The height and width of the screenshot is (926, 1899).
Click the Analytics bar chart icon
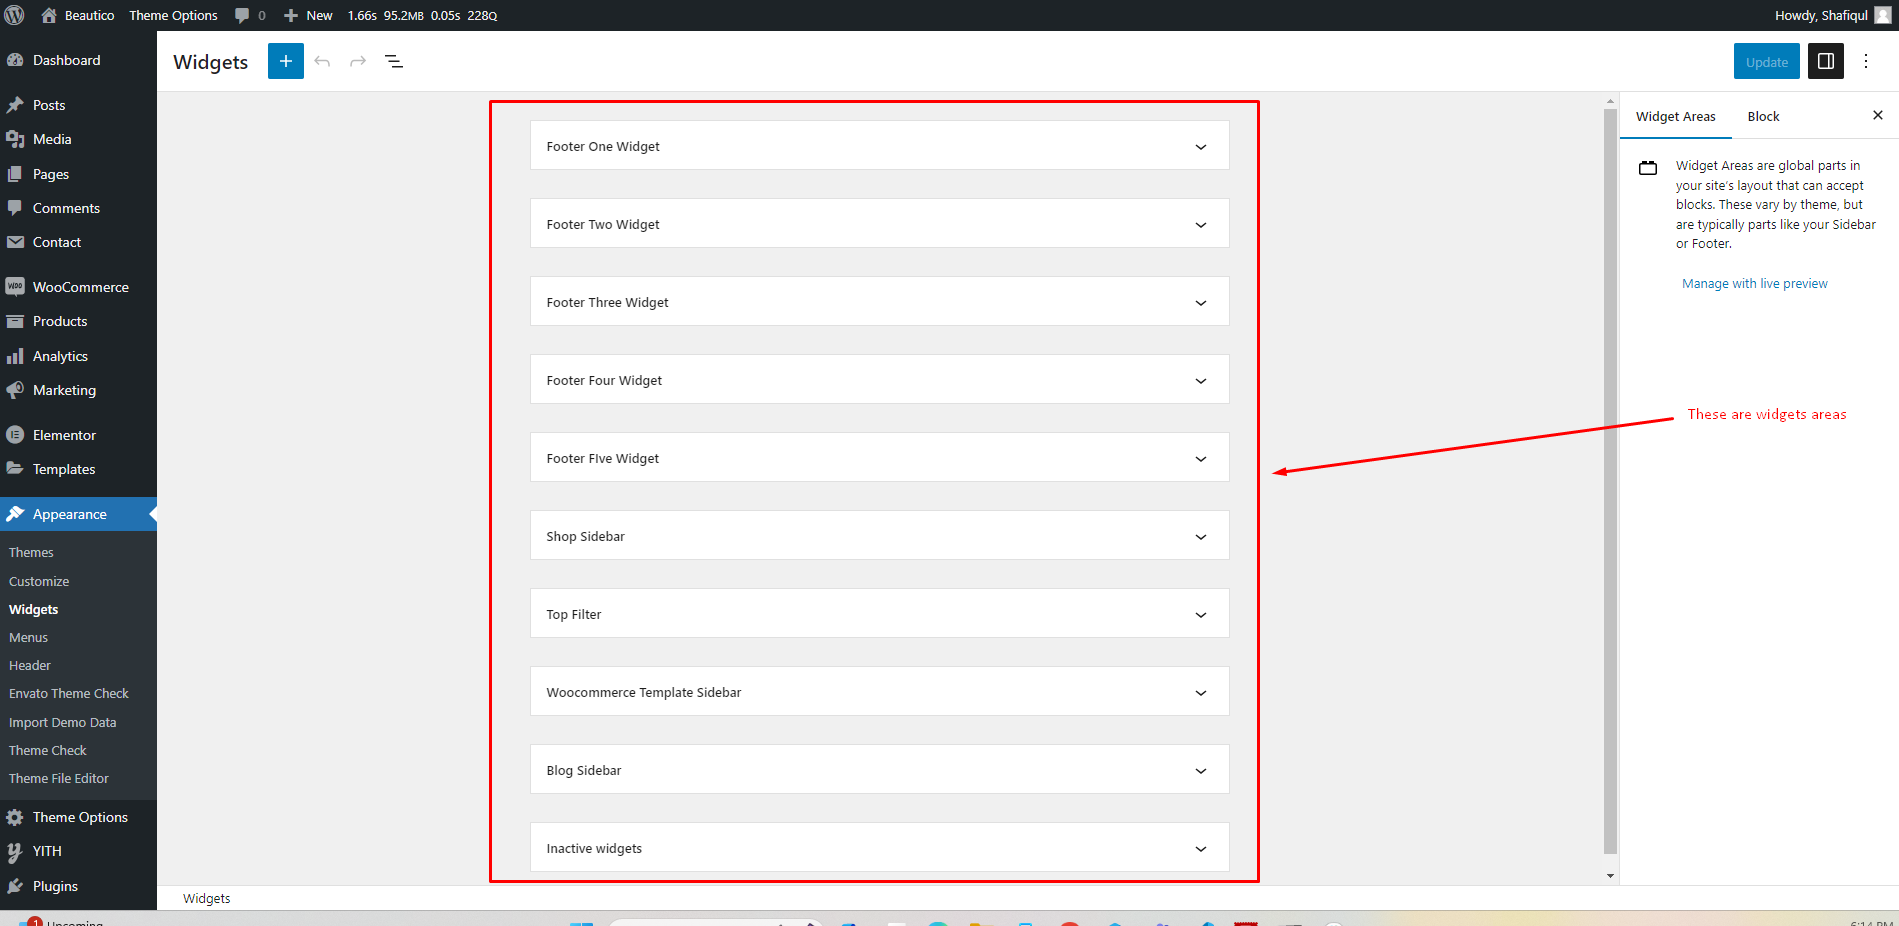[15, 356]
